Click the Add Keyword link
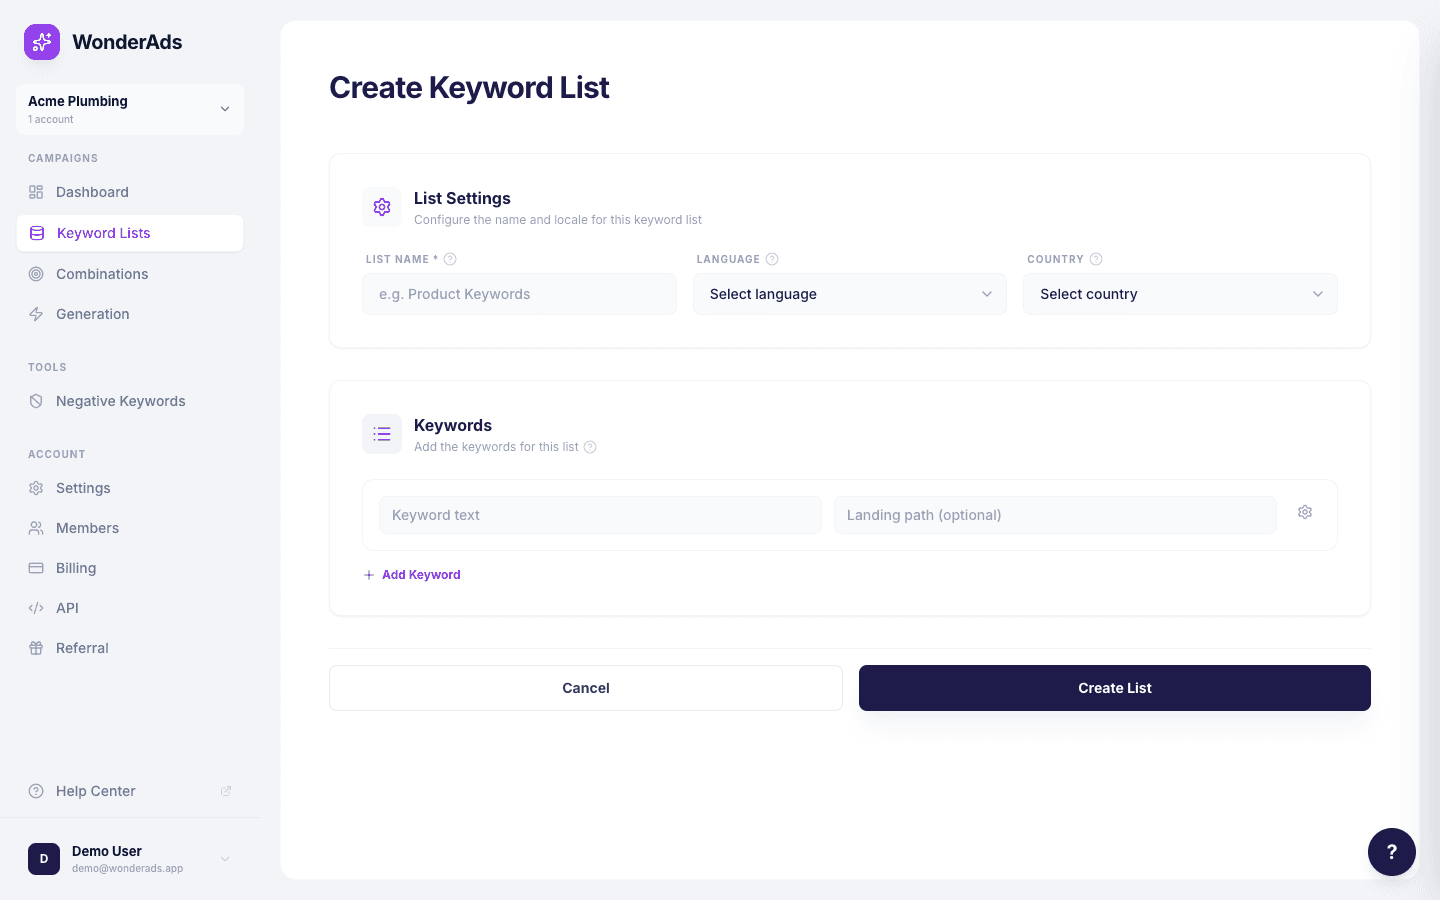The height and width of the screenshot is (900, 1440). tap(411, 574)
